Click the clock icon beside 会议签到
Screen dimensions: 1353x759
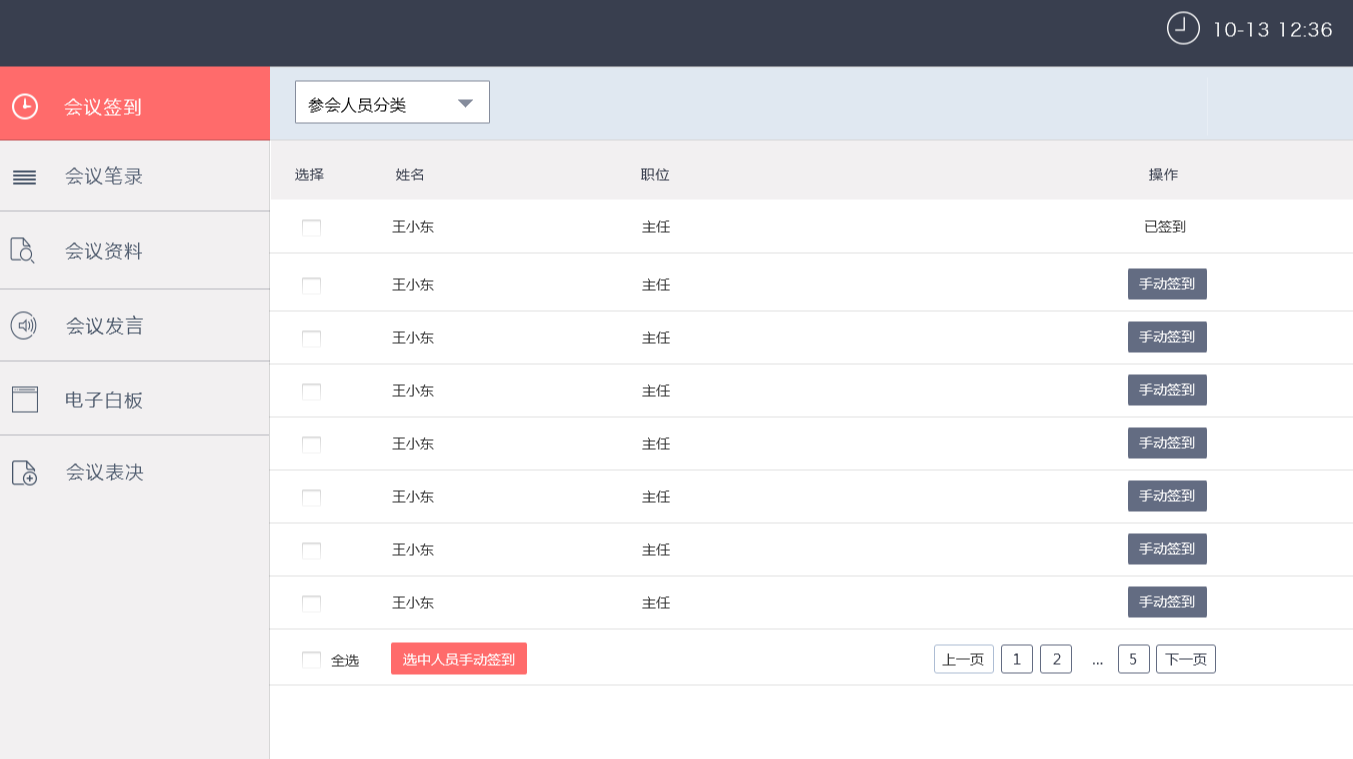point(25,106)
